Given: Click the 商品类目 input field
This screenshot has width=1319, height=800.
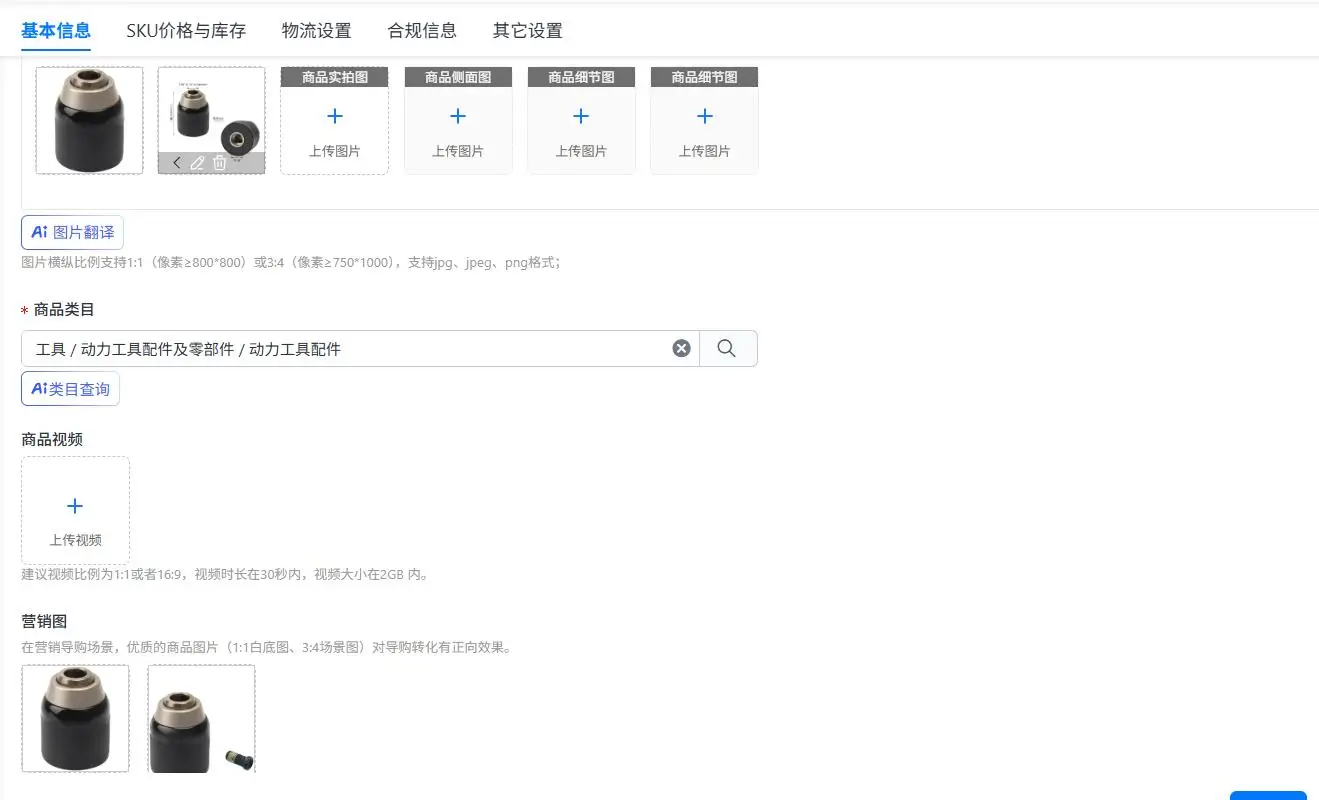Looking at the screenshot, I should 360,348.
